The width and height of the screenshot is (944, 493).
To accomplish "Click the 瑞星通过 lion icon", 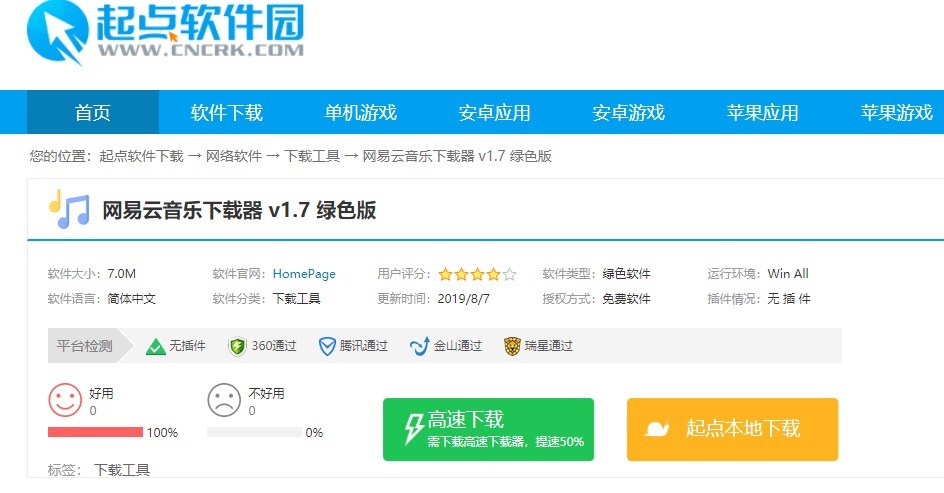I will pyautogui.click(x=512, y=346).
